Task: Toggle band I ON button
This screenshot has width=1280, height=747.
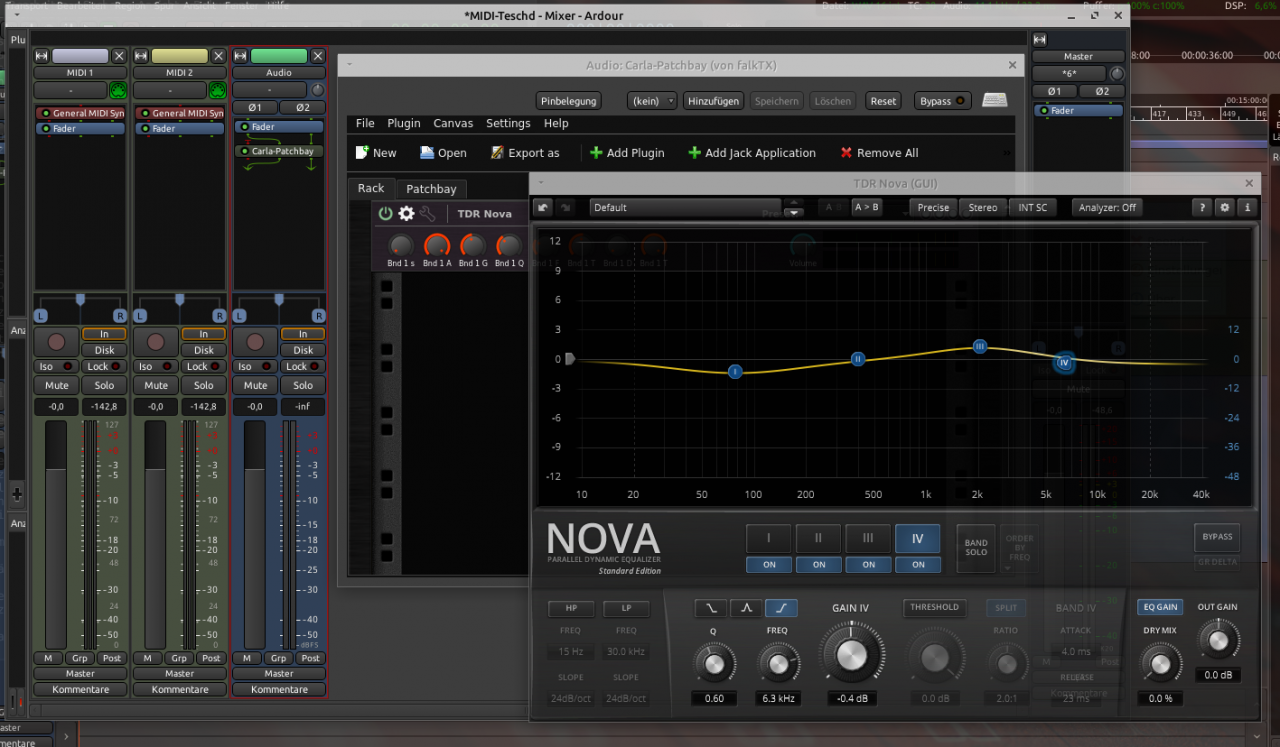Action: [x=769, y=564]
